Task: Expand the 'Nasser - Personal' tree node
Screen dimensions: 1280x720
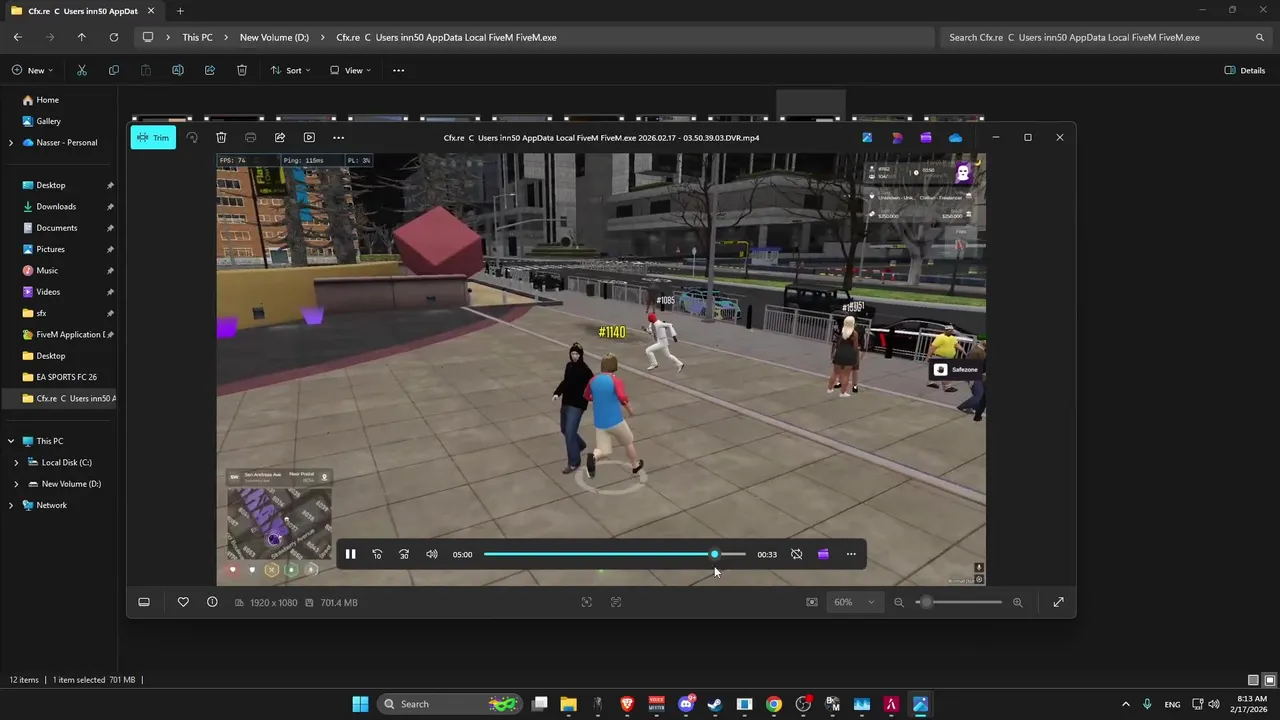Action: [x=11, y=142]
